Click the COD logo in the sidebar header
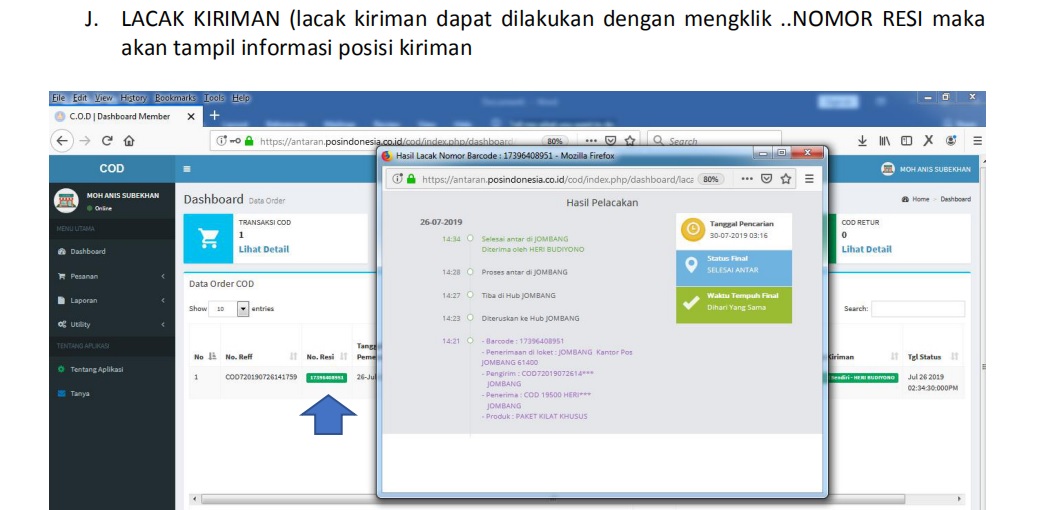This screenshot has width=1055, height=510. pyautogui.click(x=112, y=169)
